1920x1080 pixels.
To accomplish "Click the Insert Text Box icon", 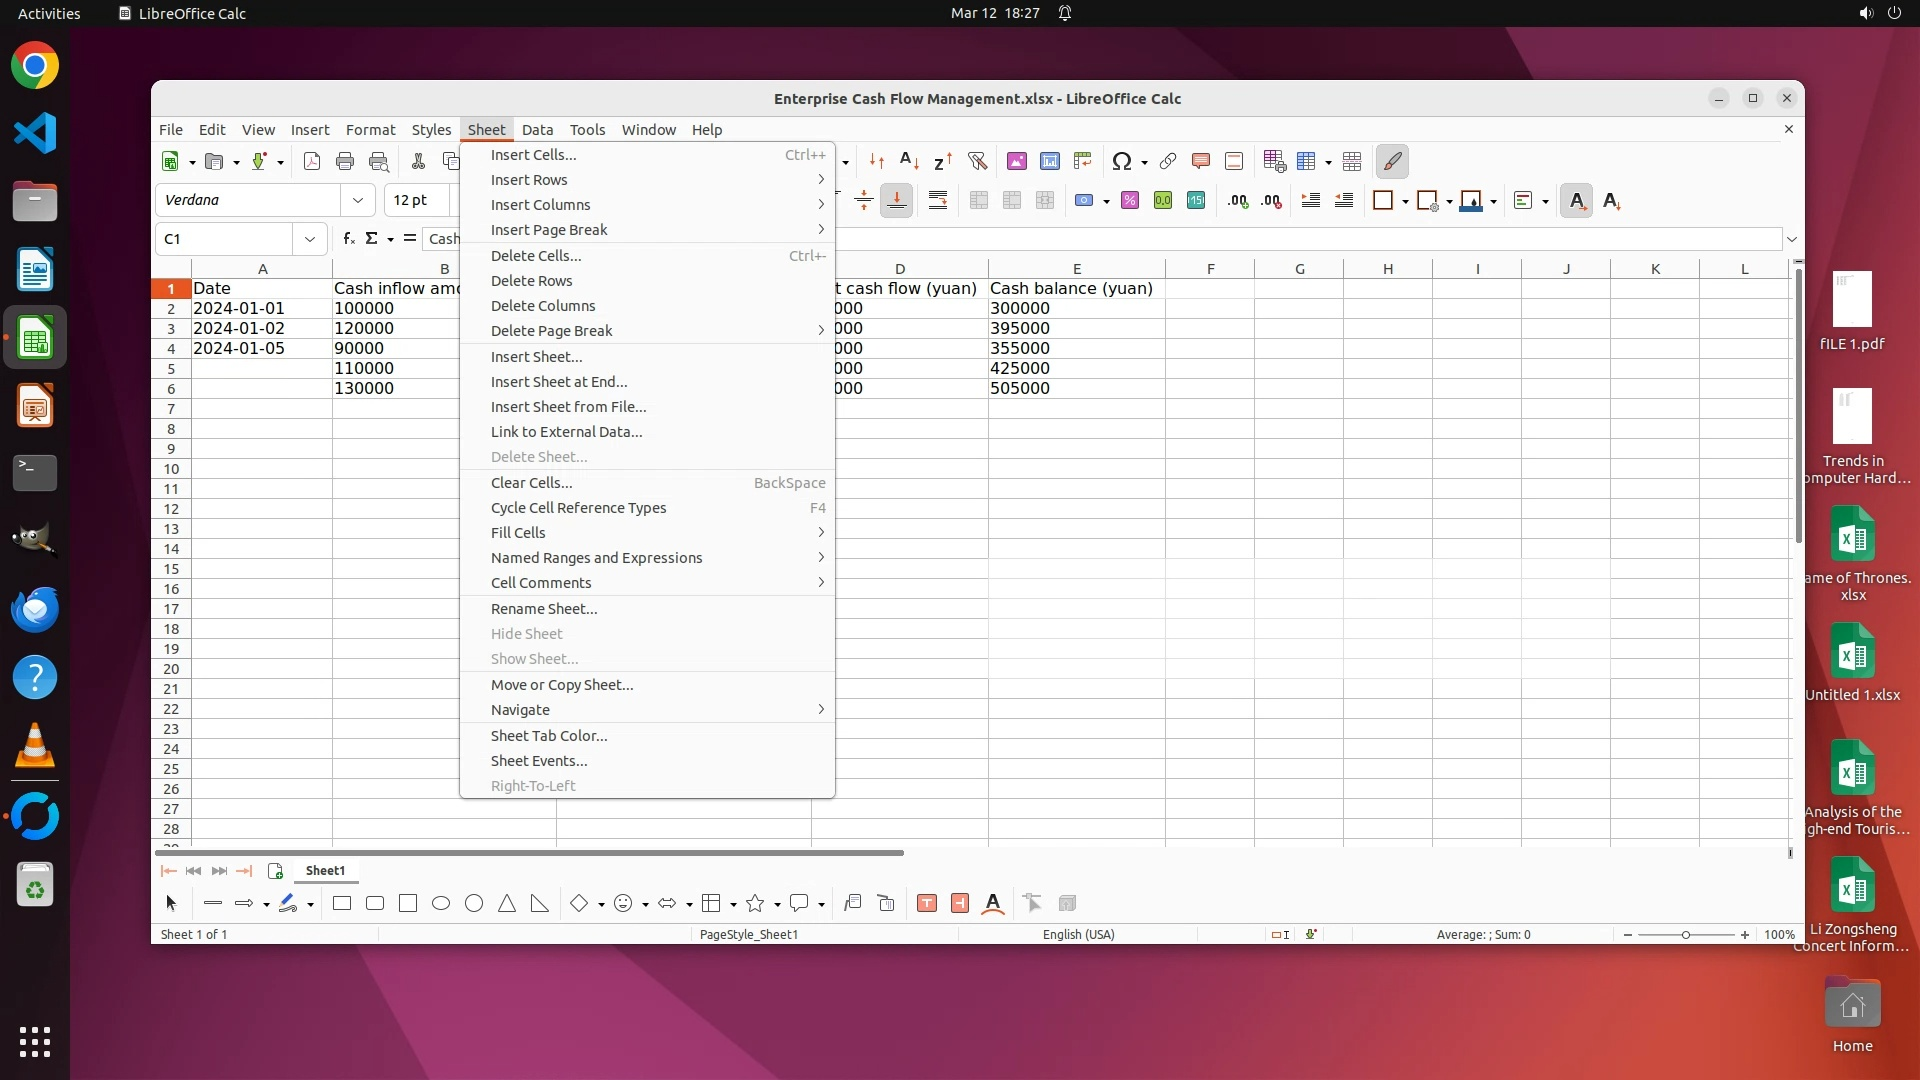I will click(x=927, y=904).
